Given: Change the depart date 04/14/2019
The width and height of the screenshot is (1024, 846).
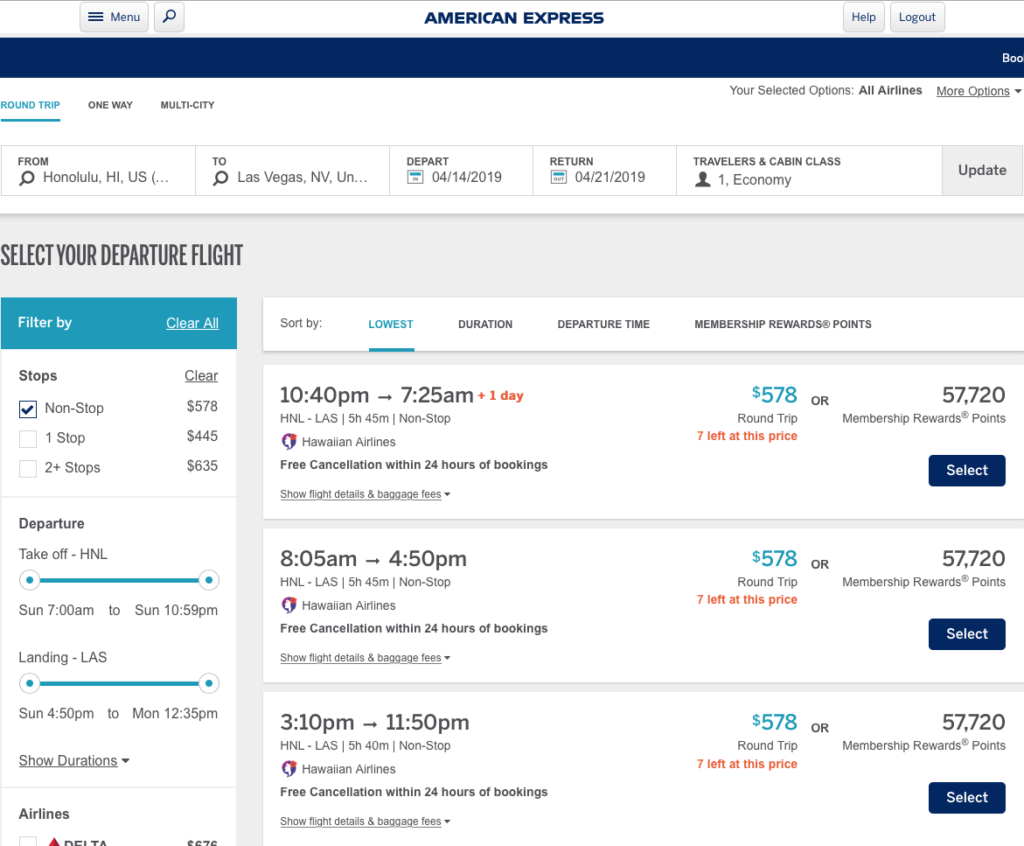Looking at the screenshot, I should pos(467,177).
